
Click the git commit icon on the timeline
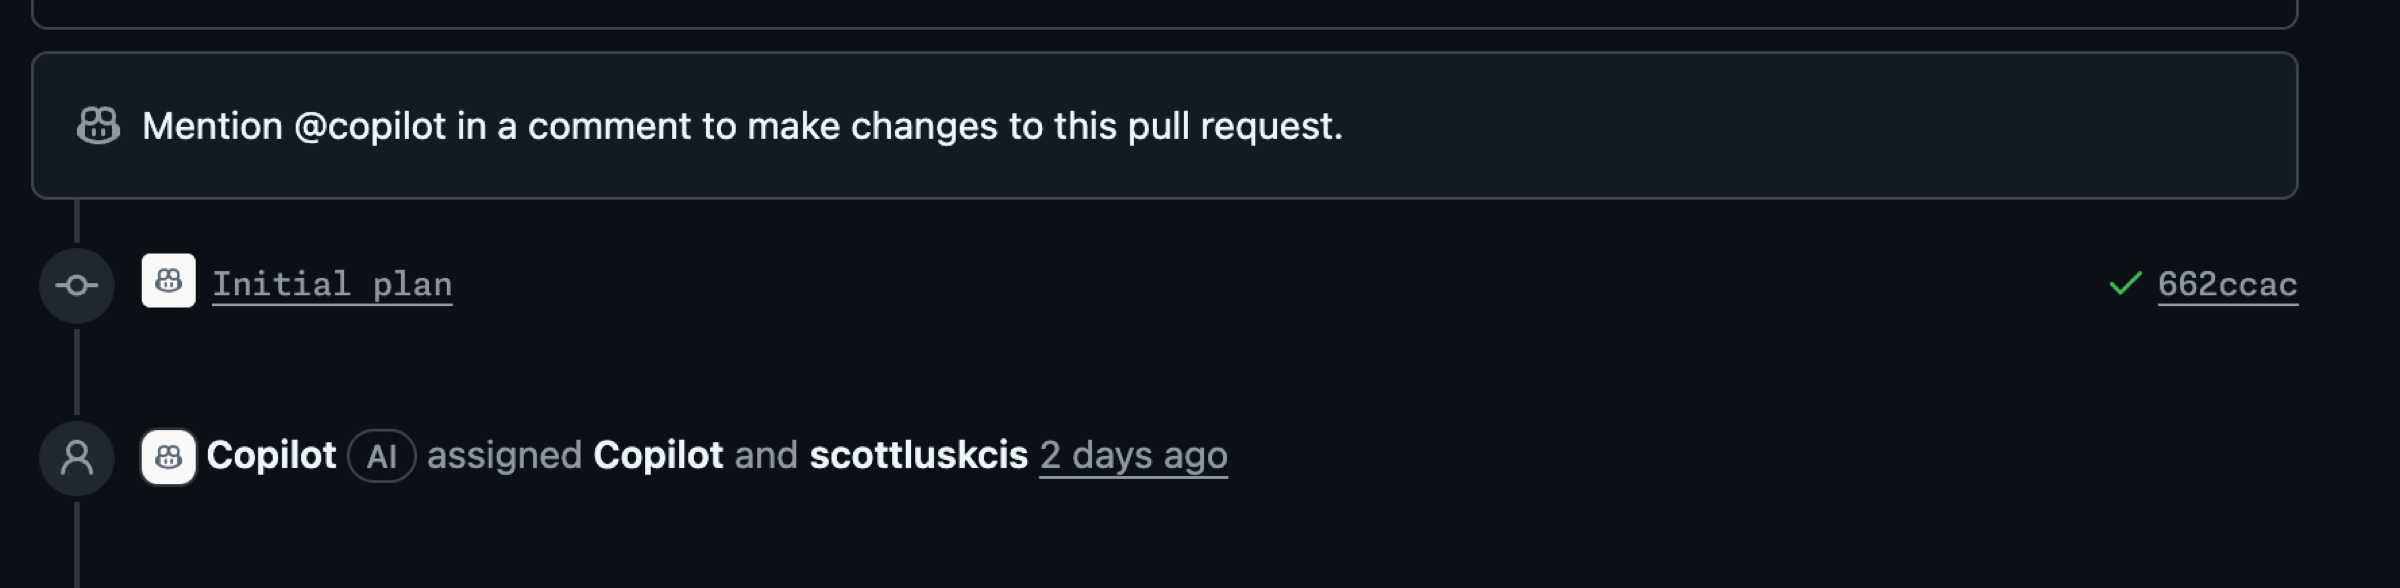pyautogui.click(x=77, y=286)
